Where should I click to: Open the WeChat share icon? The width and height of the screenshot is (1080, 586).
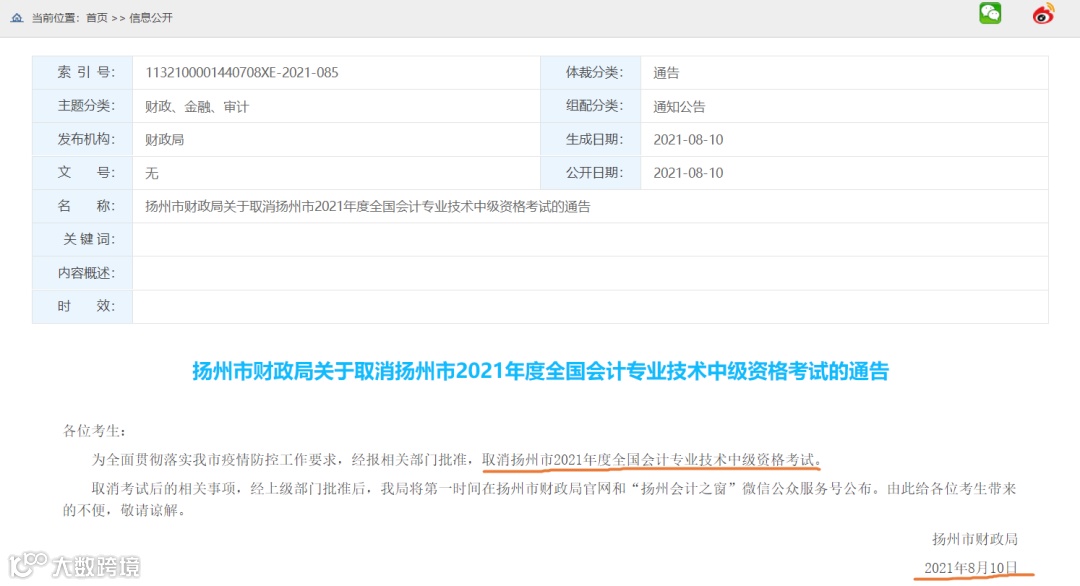click(990, 13)
